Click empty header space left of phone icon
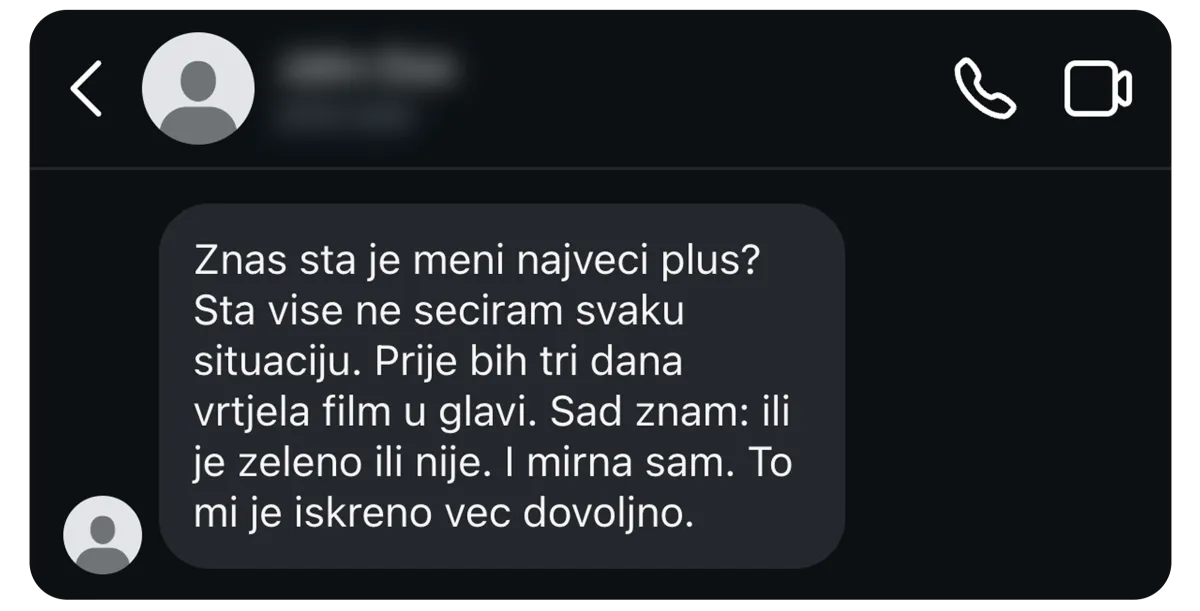Screen dimensions: 1200x611 click(x=700, y=90)
